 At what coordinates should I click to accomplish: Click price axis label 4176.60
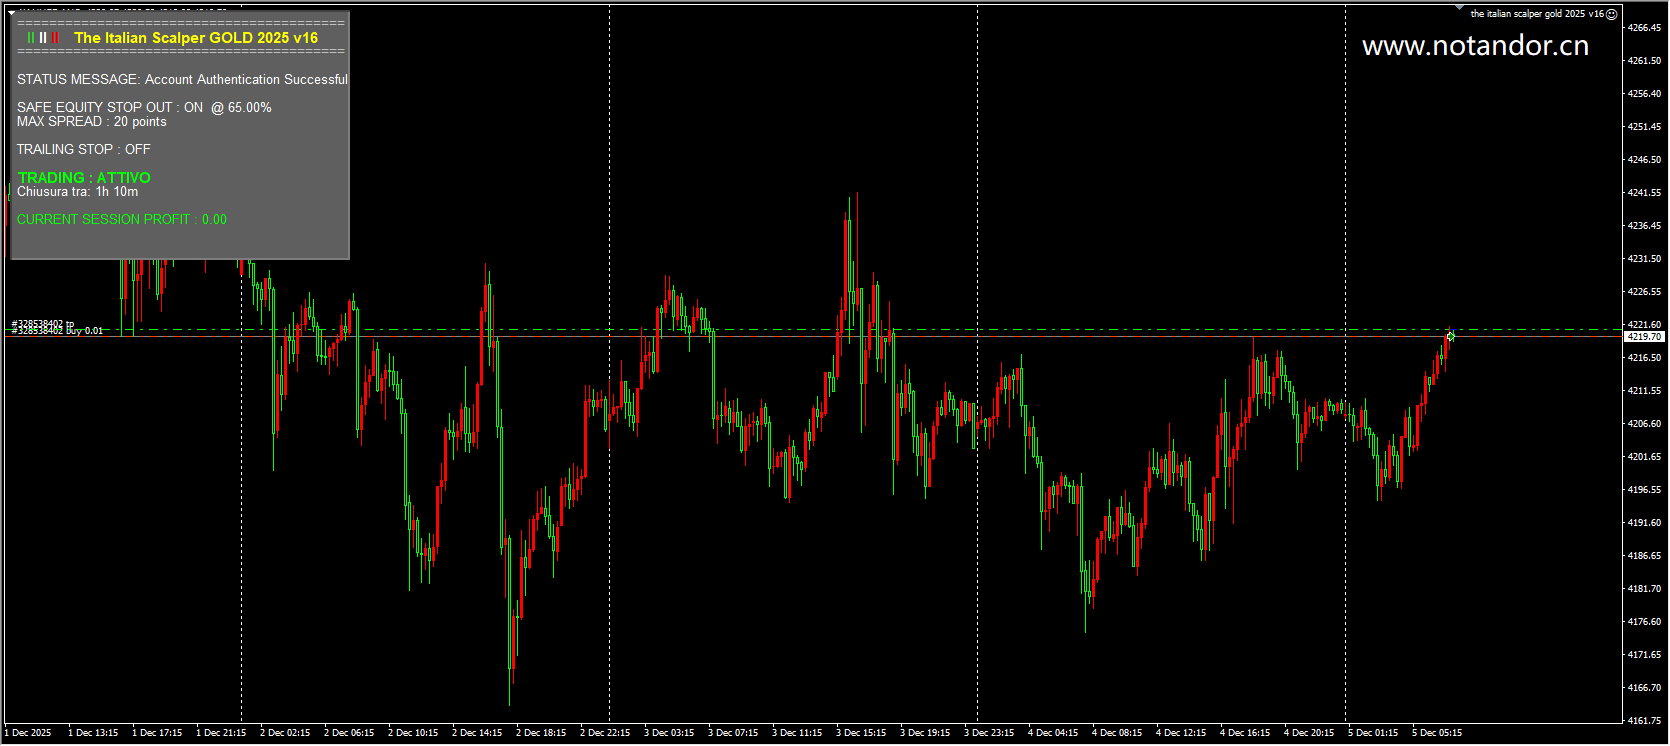pyautogui.click(x=1644, y=622)
